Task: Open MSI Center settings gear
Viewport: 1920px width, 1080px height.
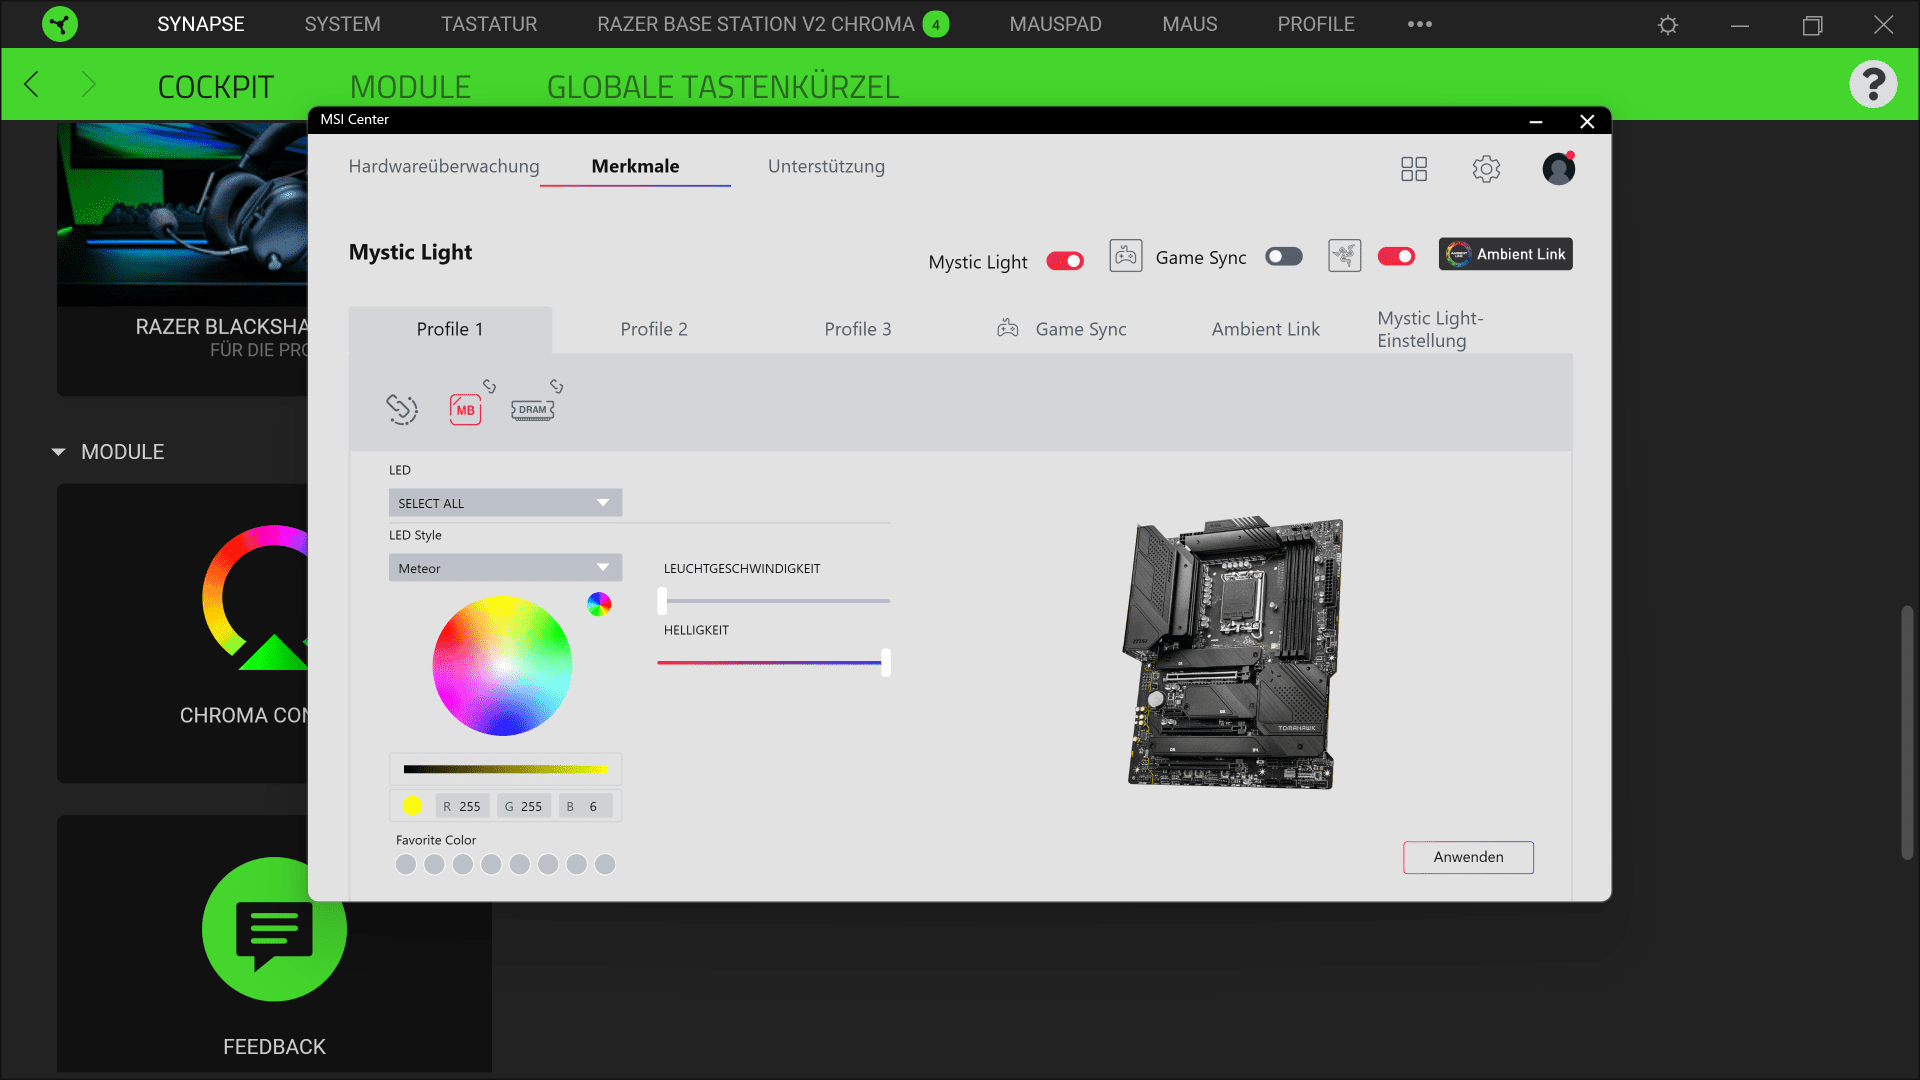Action: (1486, 169)
